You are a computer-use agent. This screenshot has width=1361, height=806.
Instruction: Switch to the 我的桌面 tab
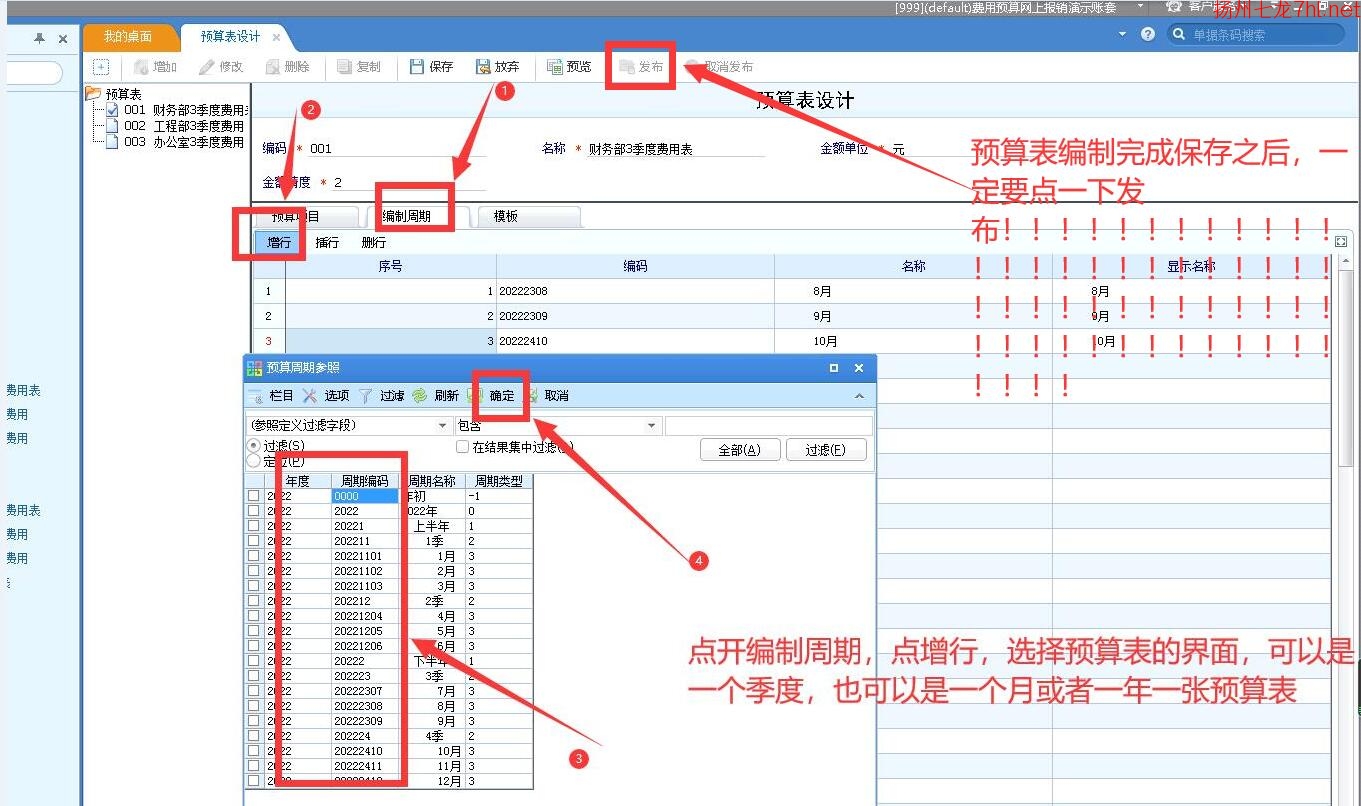coord(128,37)
